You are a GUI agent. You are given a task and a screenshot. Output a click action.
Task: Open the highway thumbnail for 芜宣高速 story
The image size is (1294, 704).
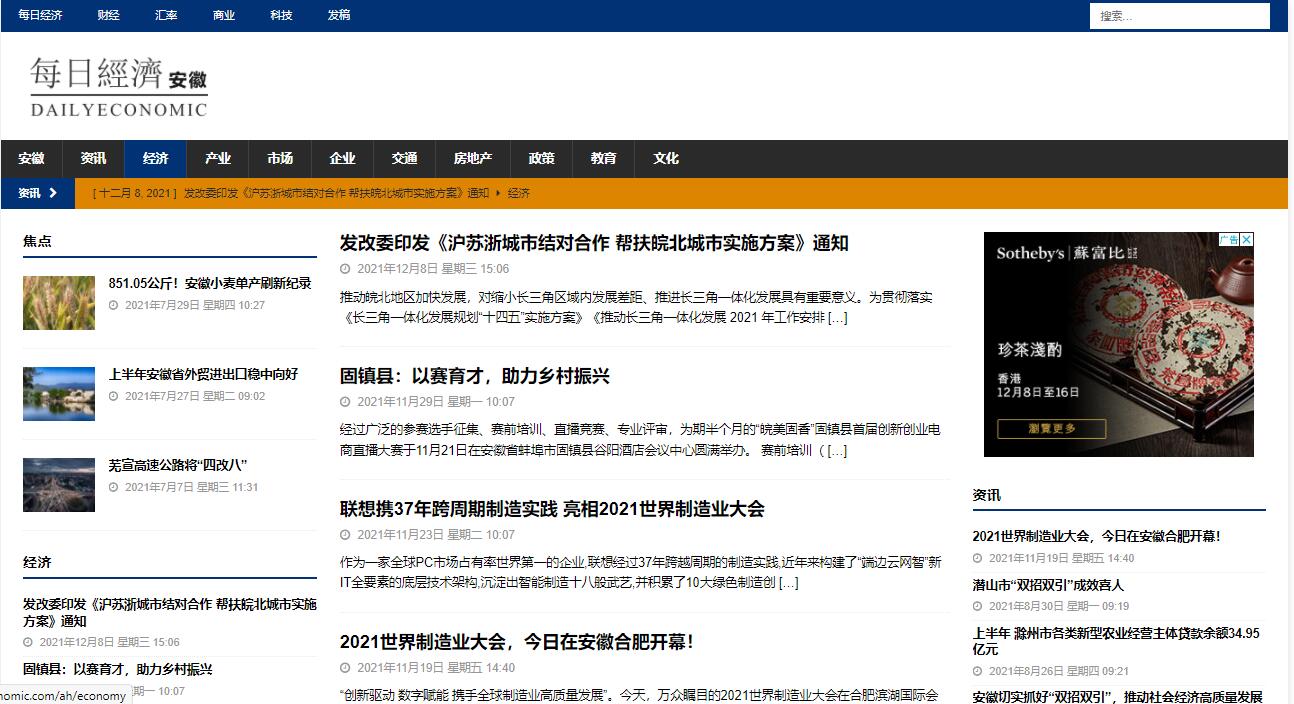click(59, 485)
